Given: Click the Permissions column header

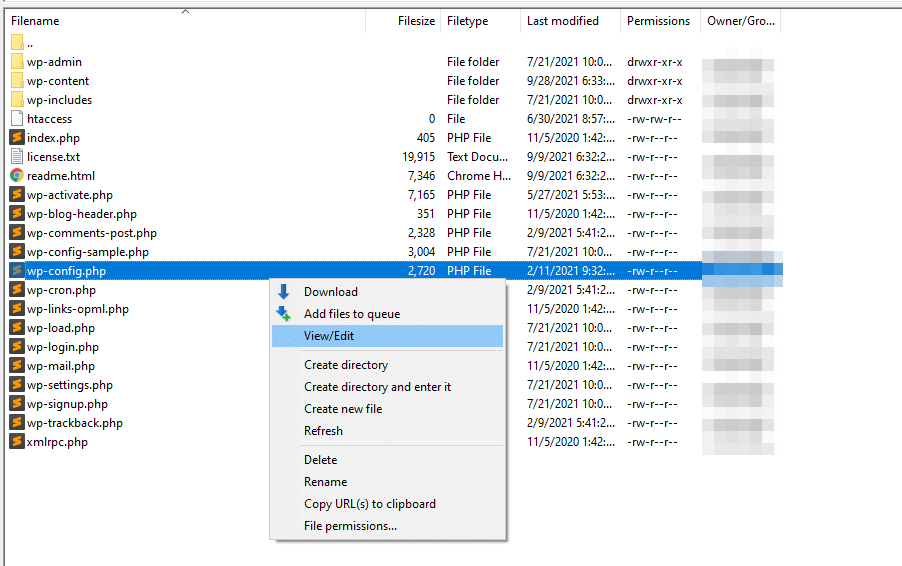Looking at the screenshot, I should point(658,21).
